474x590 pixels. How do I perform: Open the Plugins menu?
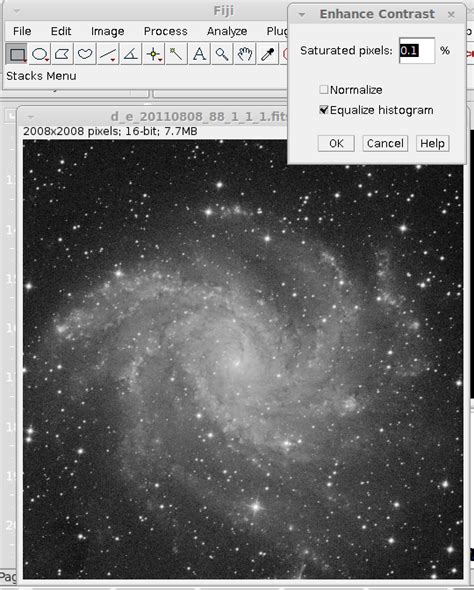277,31
